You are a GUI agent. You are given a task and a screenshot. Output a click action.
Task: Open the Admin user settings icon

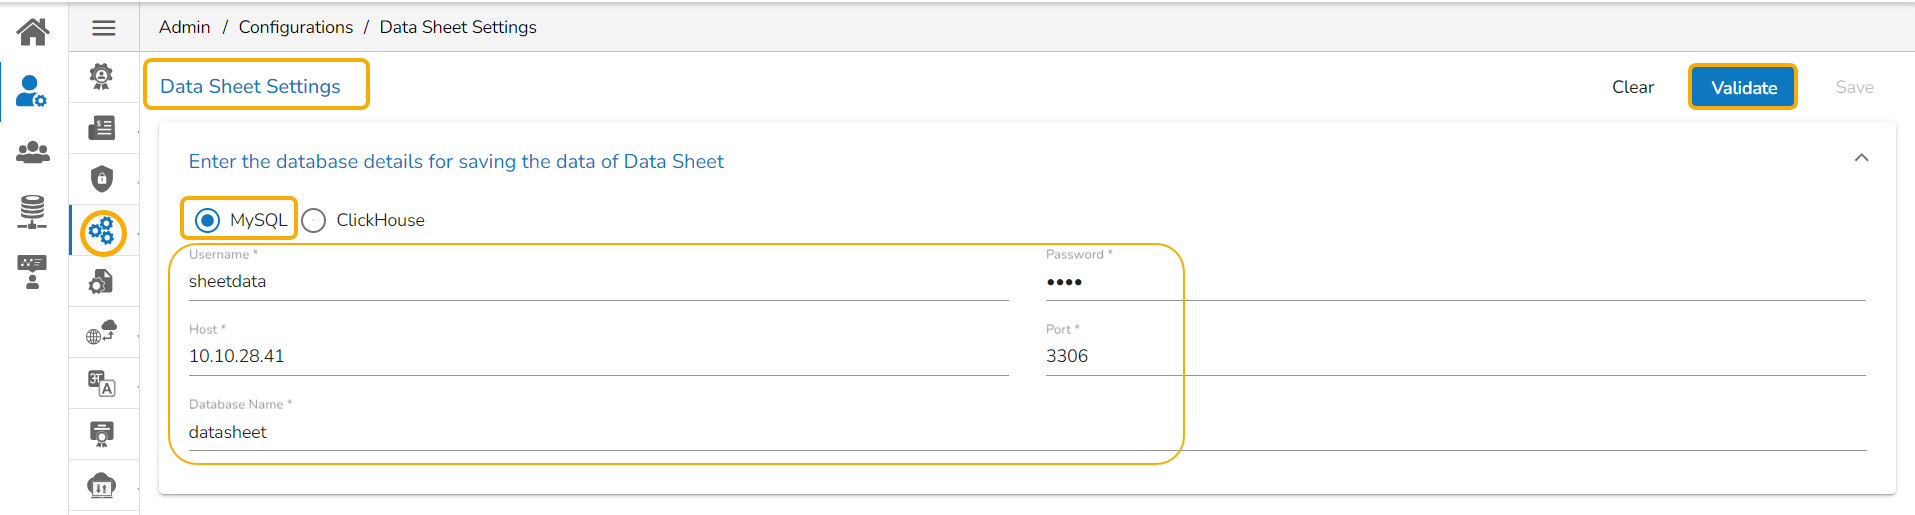31,91
